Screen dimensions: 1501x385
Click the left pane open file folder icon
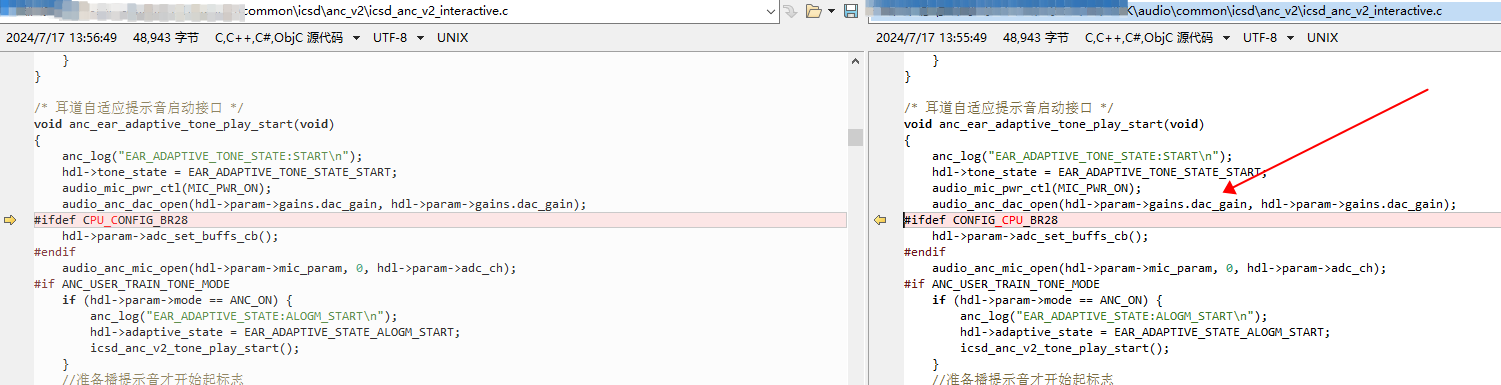(x=813, y=11)
